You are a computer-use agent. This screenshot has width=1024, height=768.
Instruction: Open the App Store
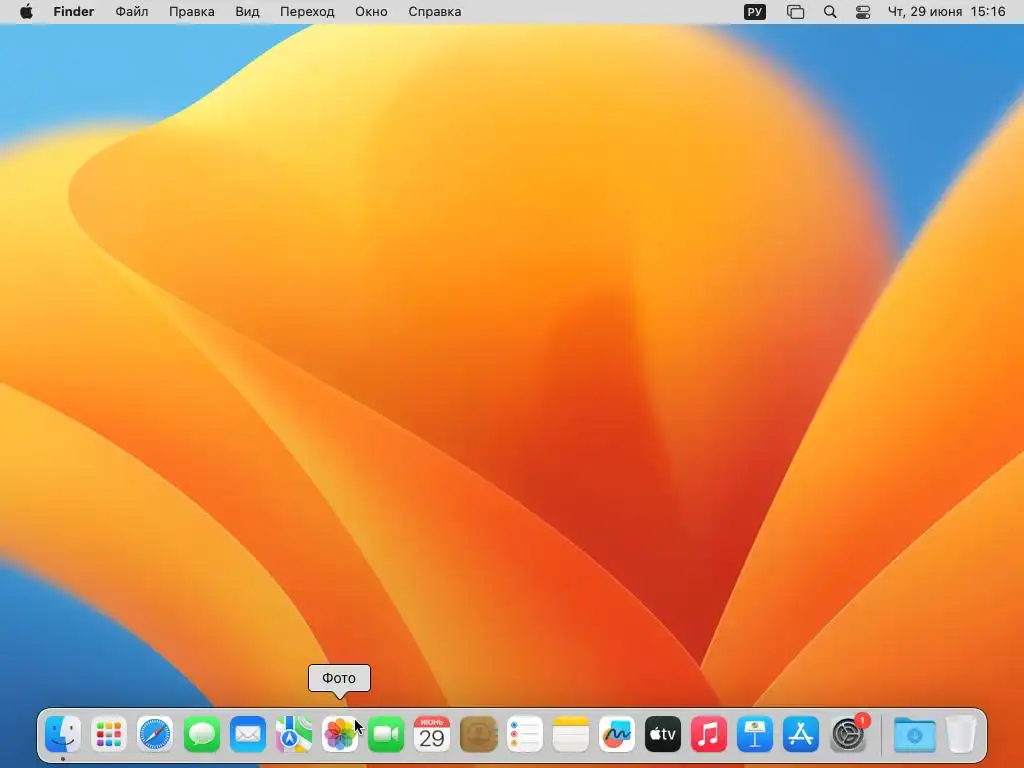point(801,735)
